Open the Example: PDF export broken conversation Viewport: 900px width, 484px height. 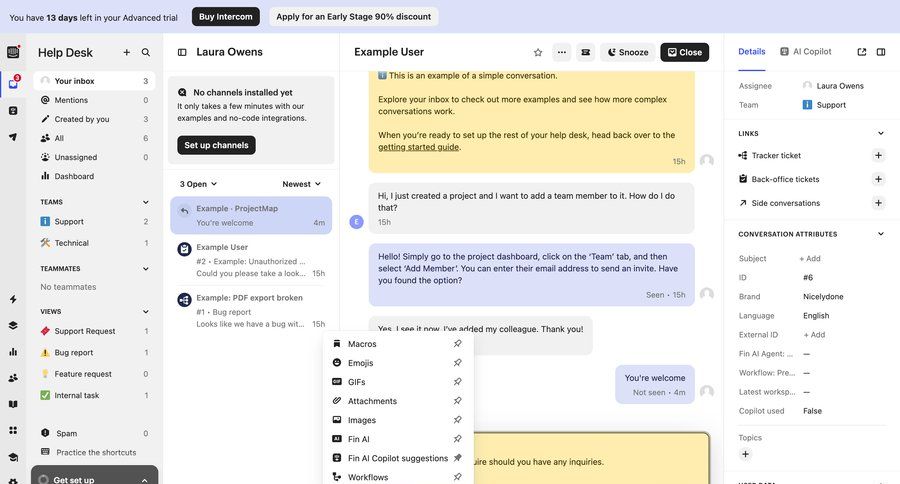[x=251, y=311]
